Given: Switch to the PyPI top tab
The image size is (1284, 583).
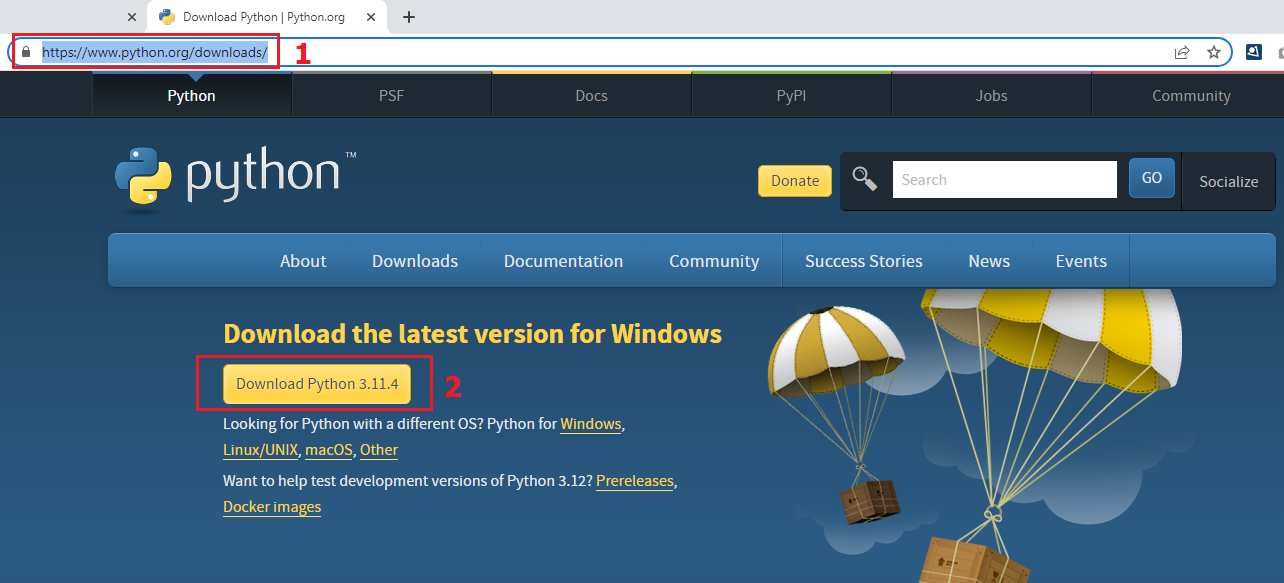Looking at the screenshot, I should (x=791, y=96).
